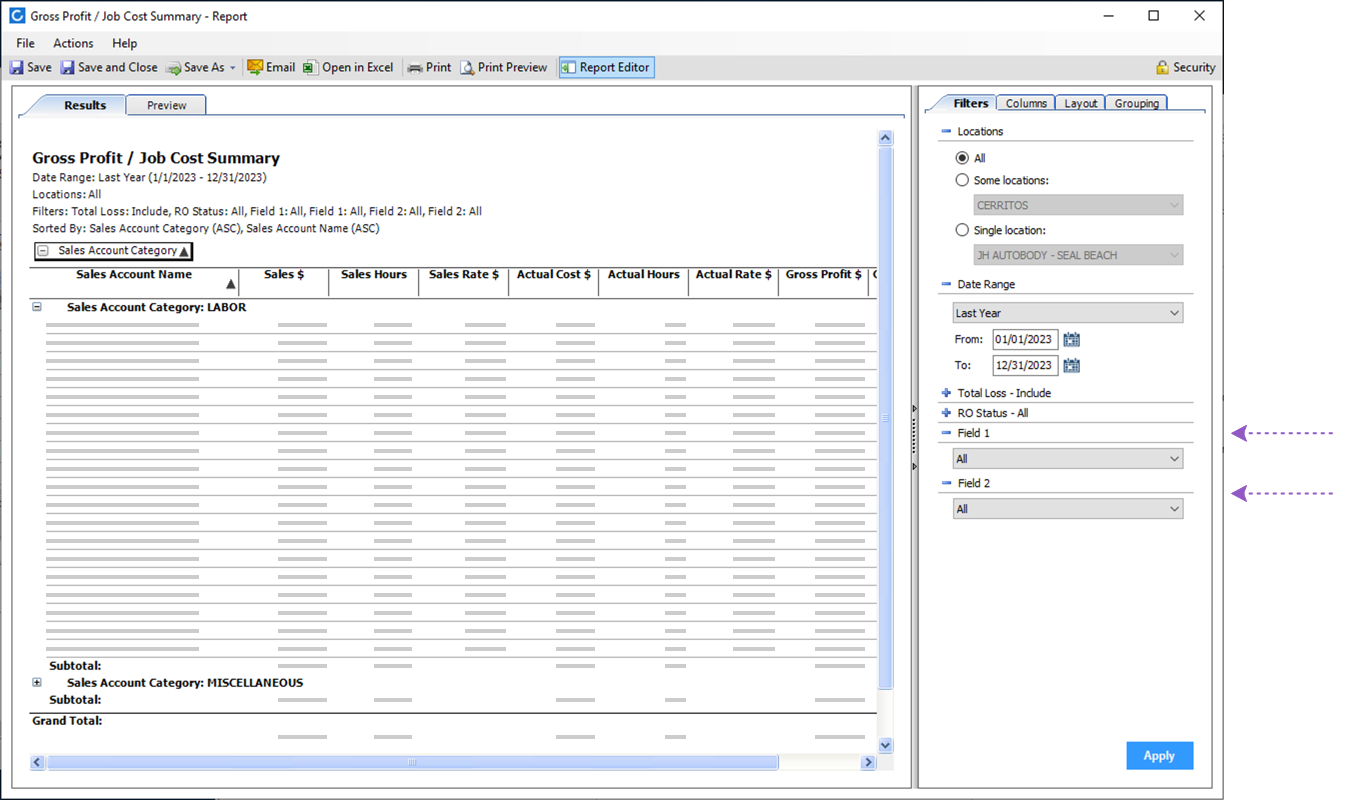
Task: Open the report in Excel
Action: (348, 67)
